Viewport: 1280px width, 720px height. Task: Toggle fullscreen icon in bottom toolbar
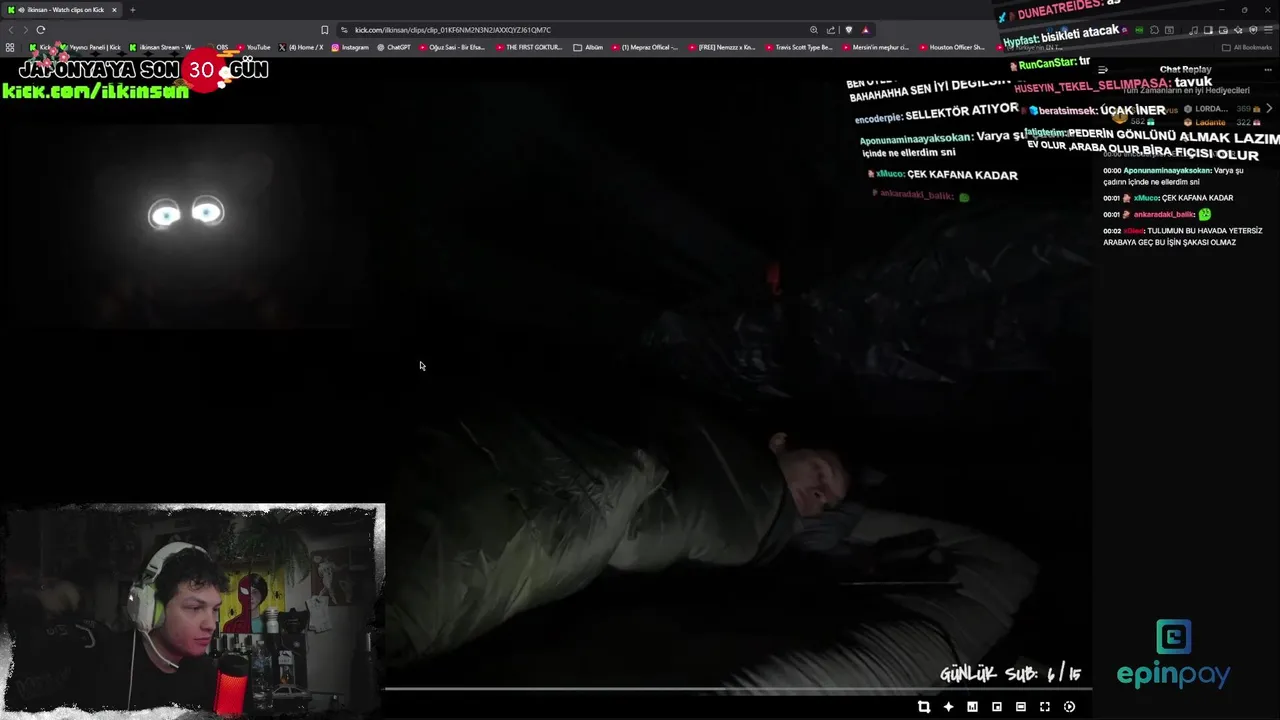click(x=1045, y=707)
